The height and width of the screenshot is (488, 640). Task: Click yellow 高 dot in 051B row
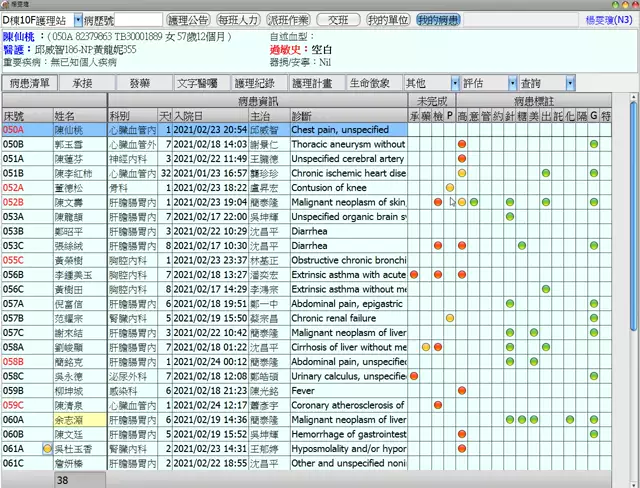pos(462,173)
